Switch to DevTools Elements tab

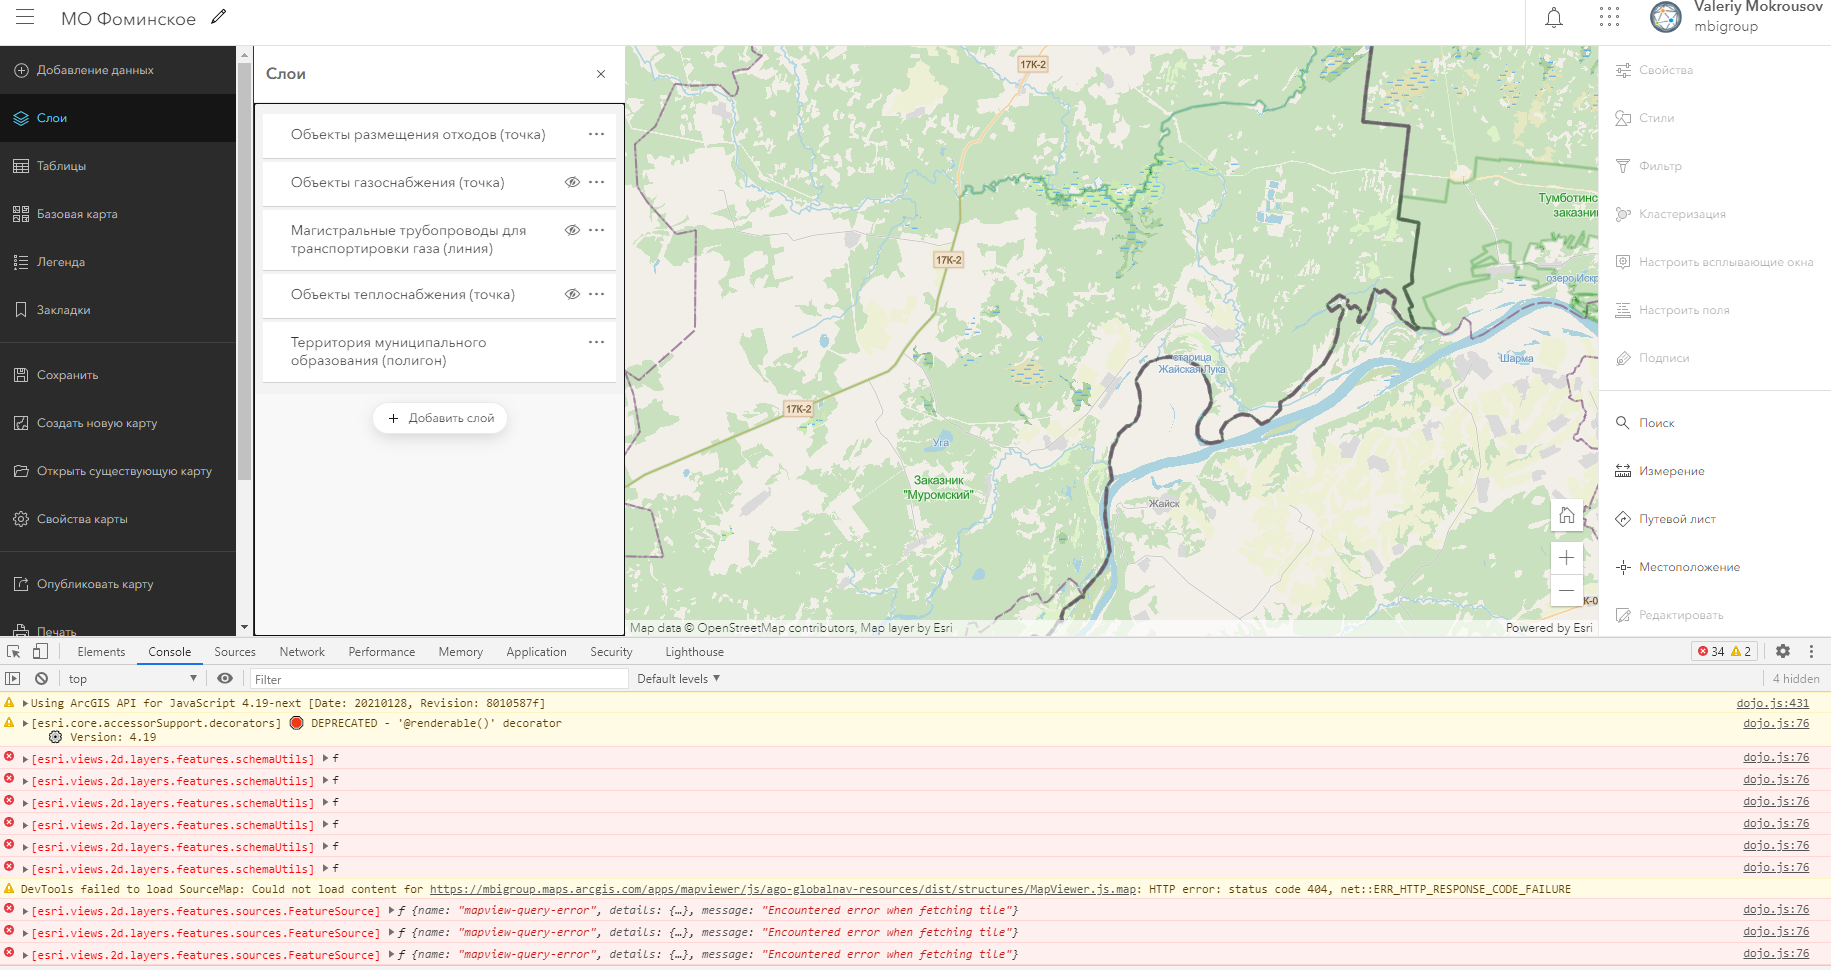101,652
